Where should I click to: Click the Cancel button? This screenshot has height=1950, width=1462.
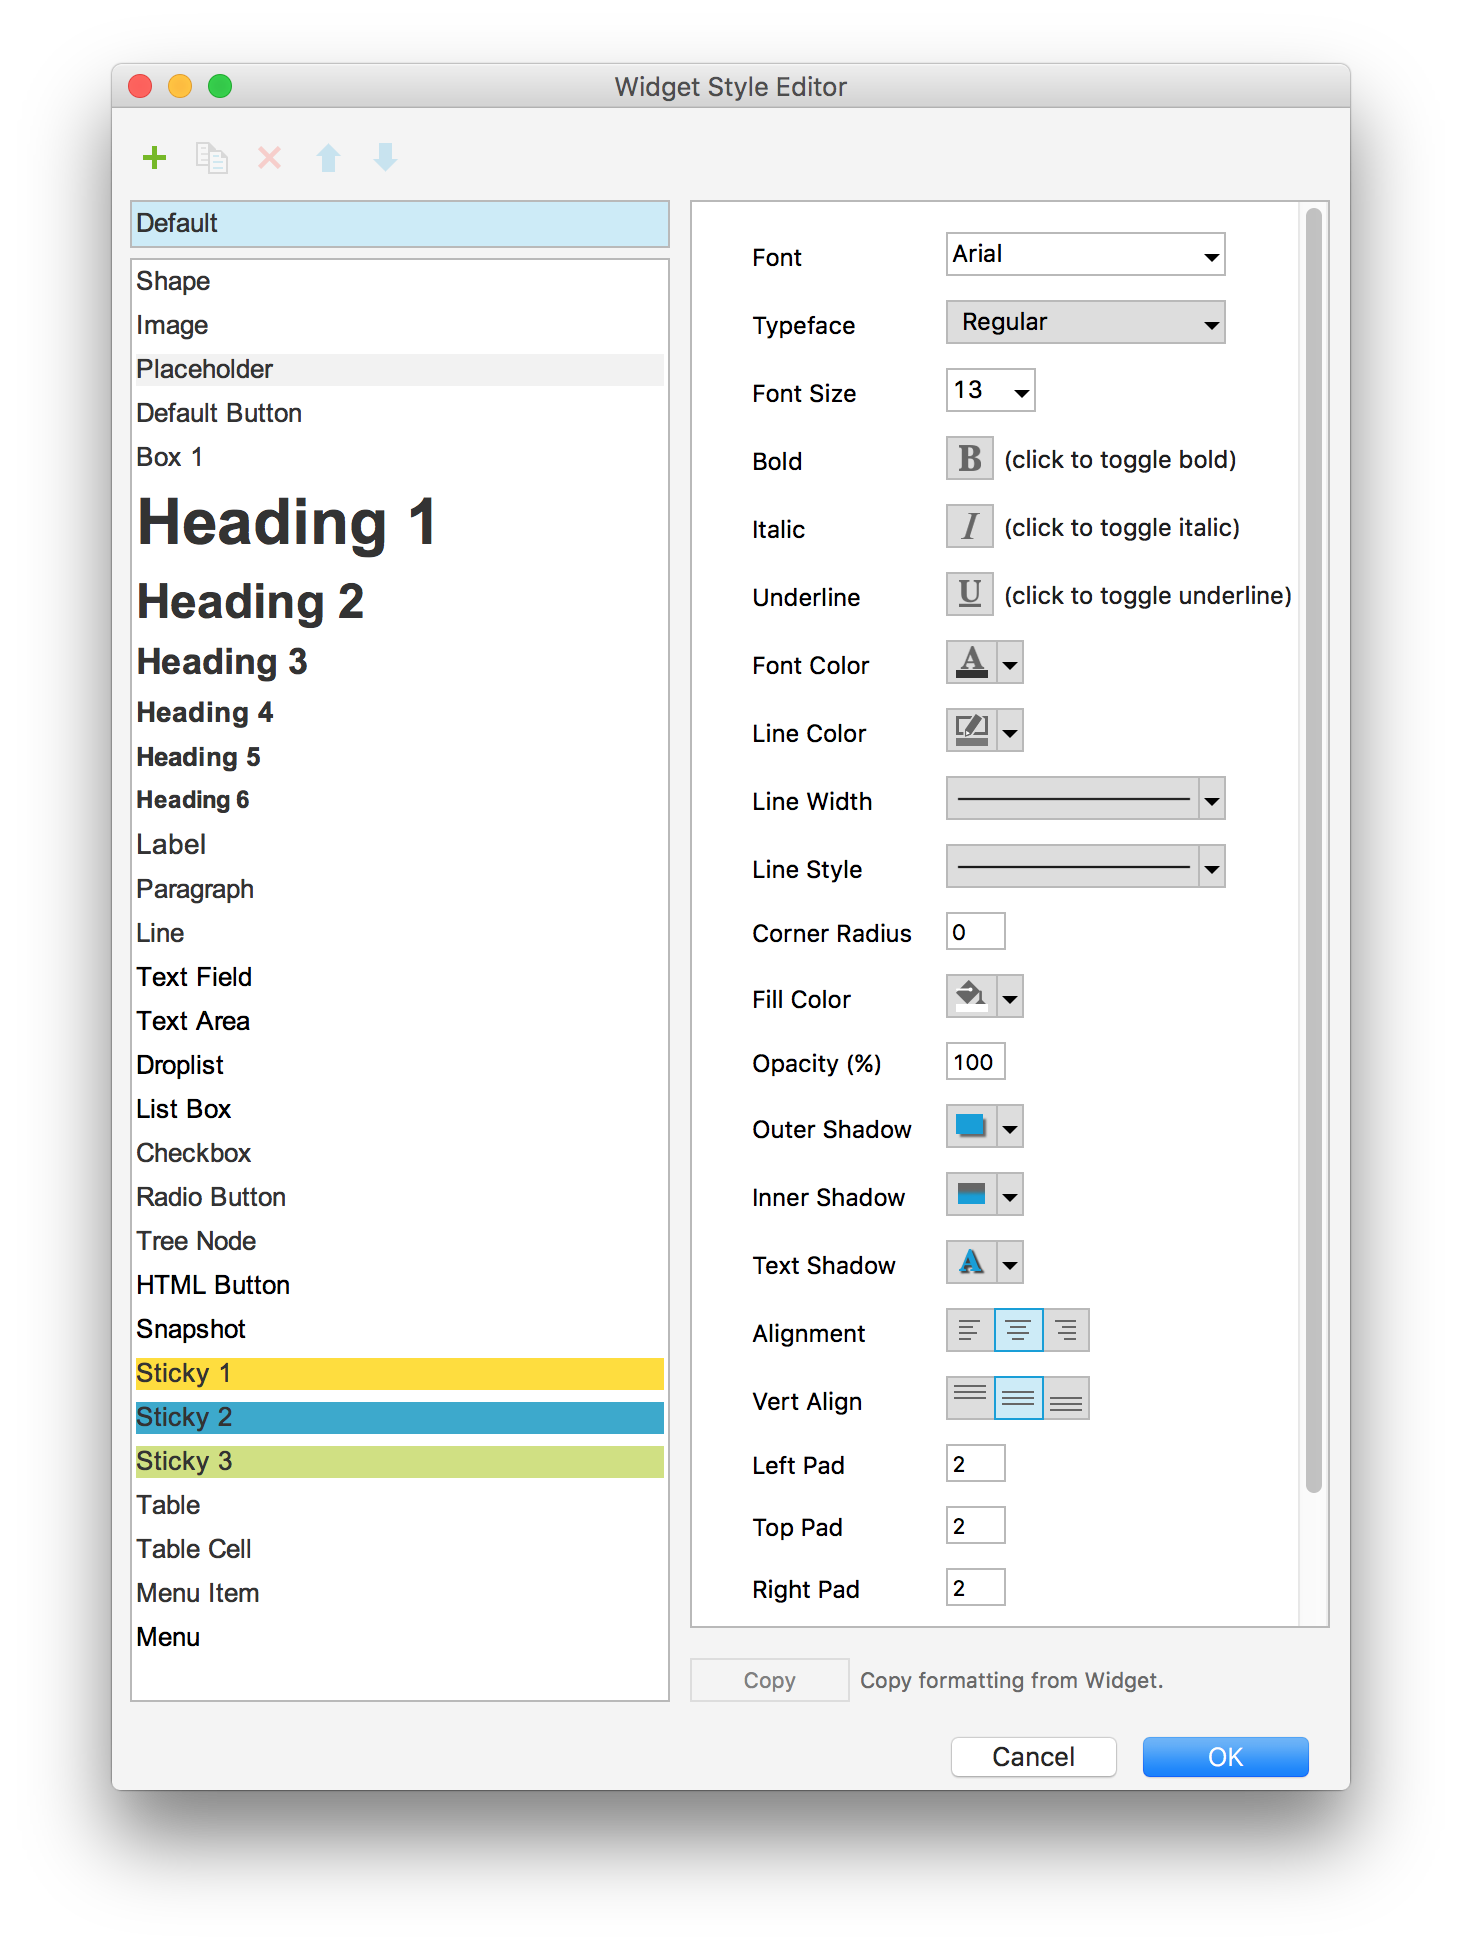(x=1033, y=1757)
